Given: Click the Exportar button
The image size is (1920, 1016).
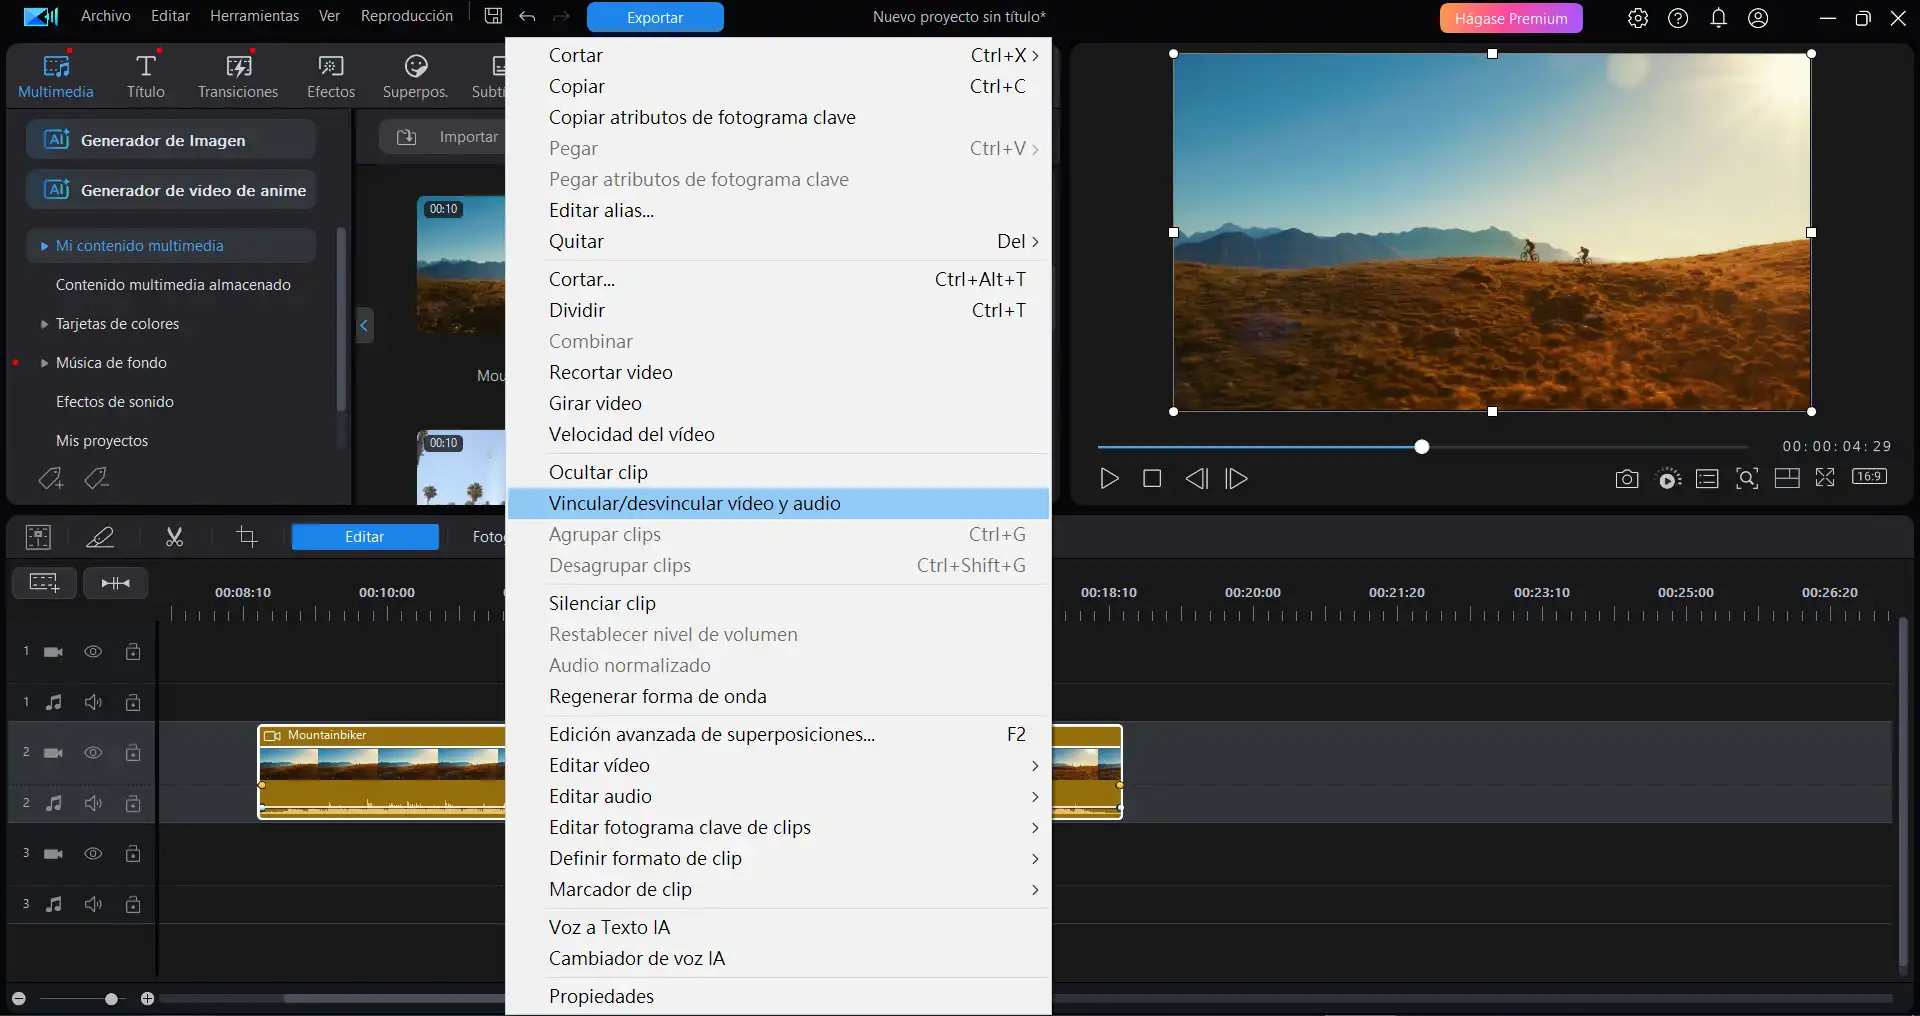Looking at the screenshot, I should pyautogui.click(x=655, y=18).
